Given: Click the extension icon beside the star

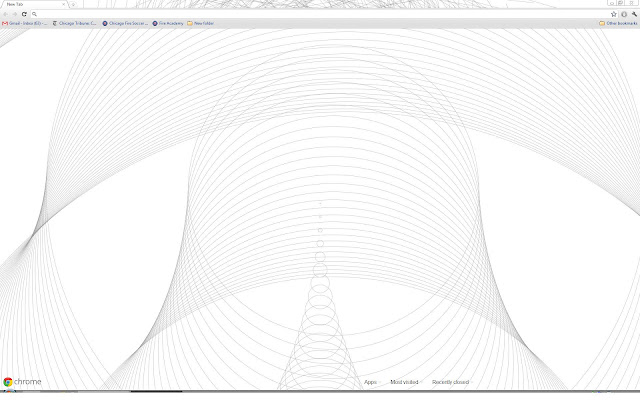Looking at the screenshot, I should pyautogui.click(x=623, y=14).
